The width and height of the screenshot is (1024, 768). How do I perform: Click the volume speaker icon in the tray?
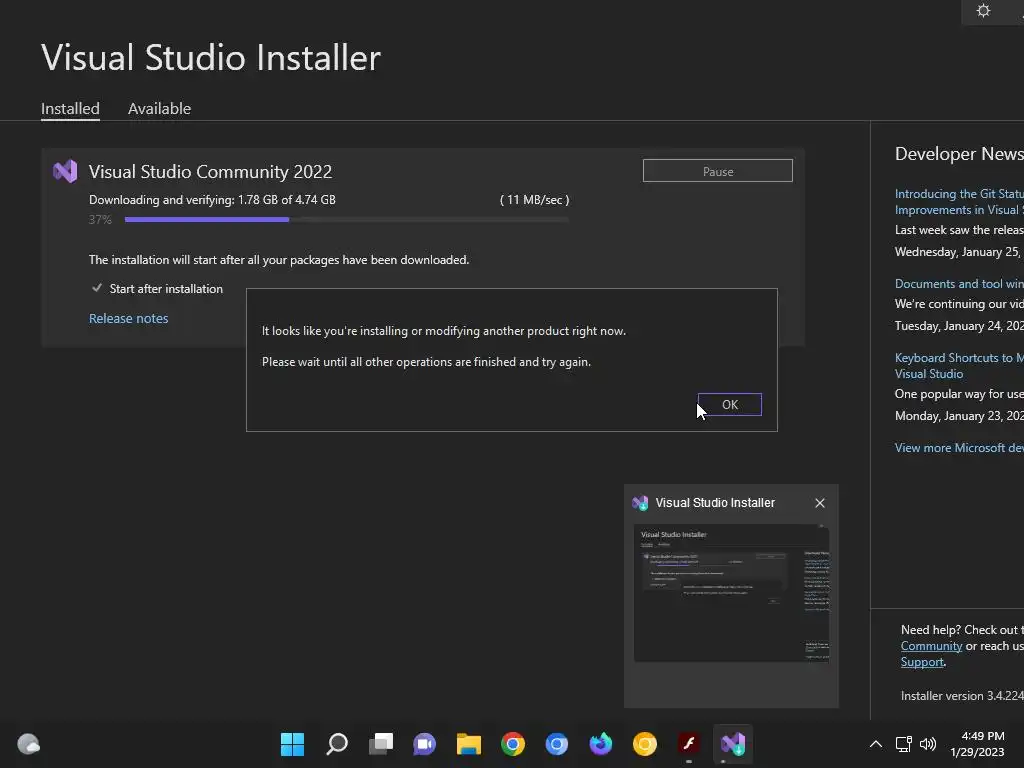click(x=927, y=744)
